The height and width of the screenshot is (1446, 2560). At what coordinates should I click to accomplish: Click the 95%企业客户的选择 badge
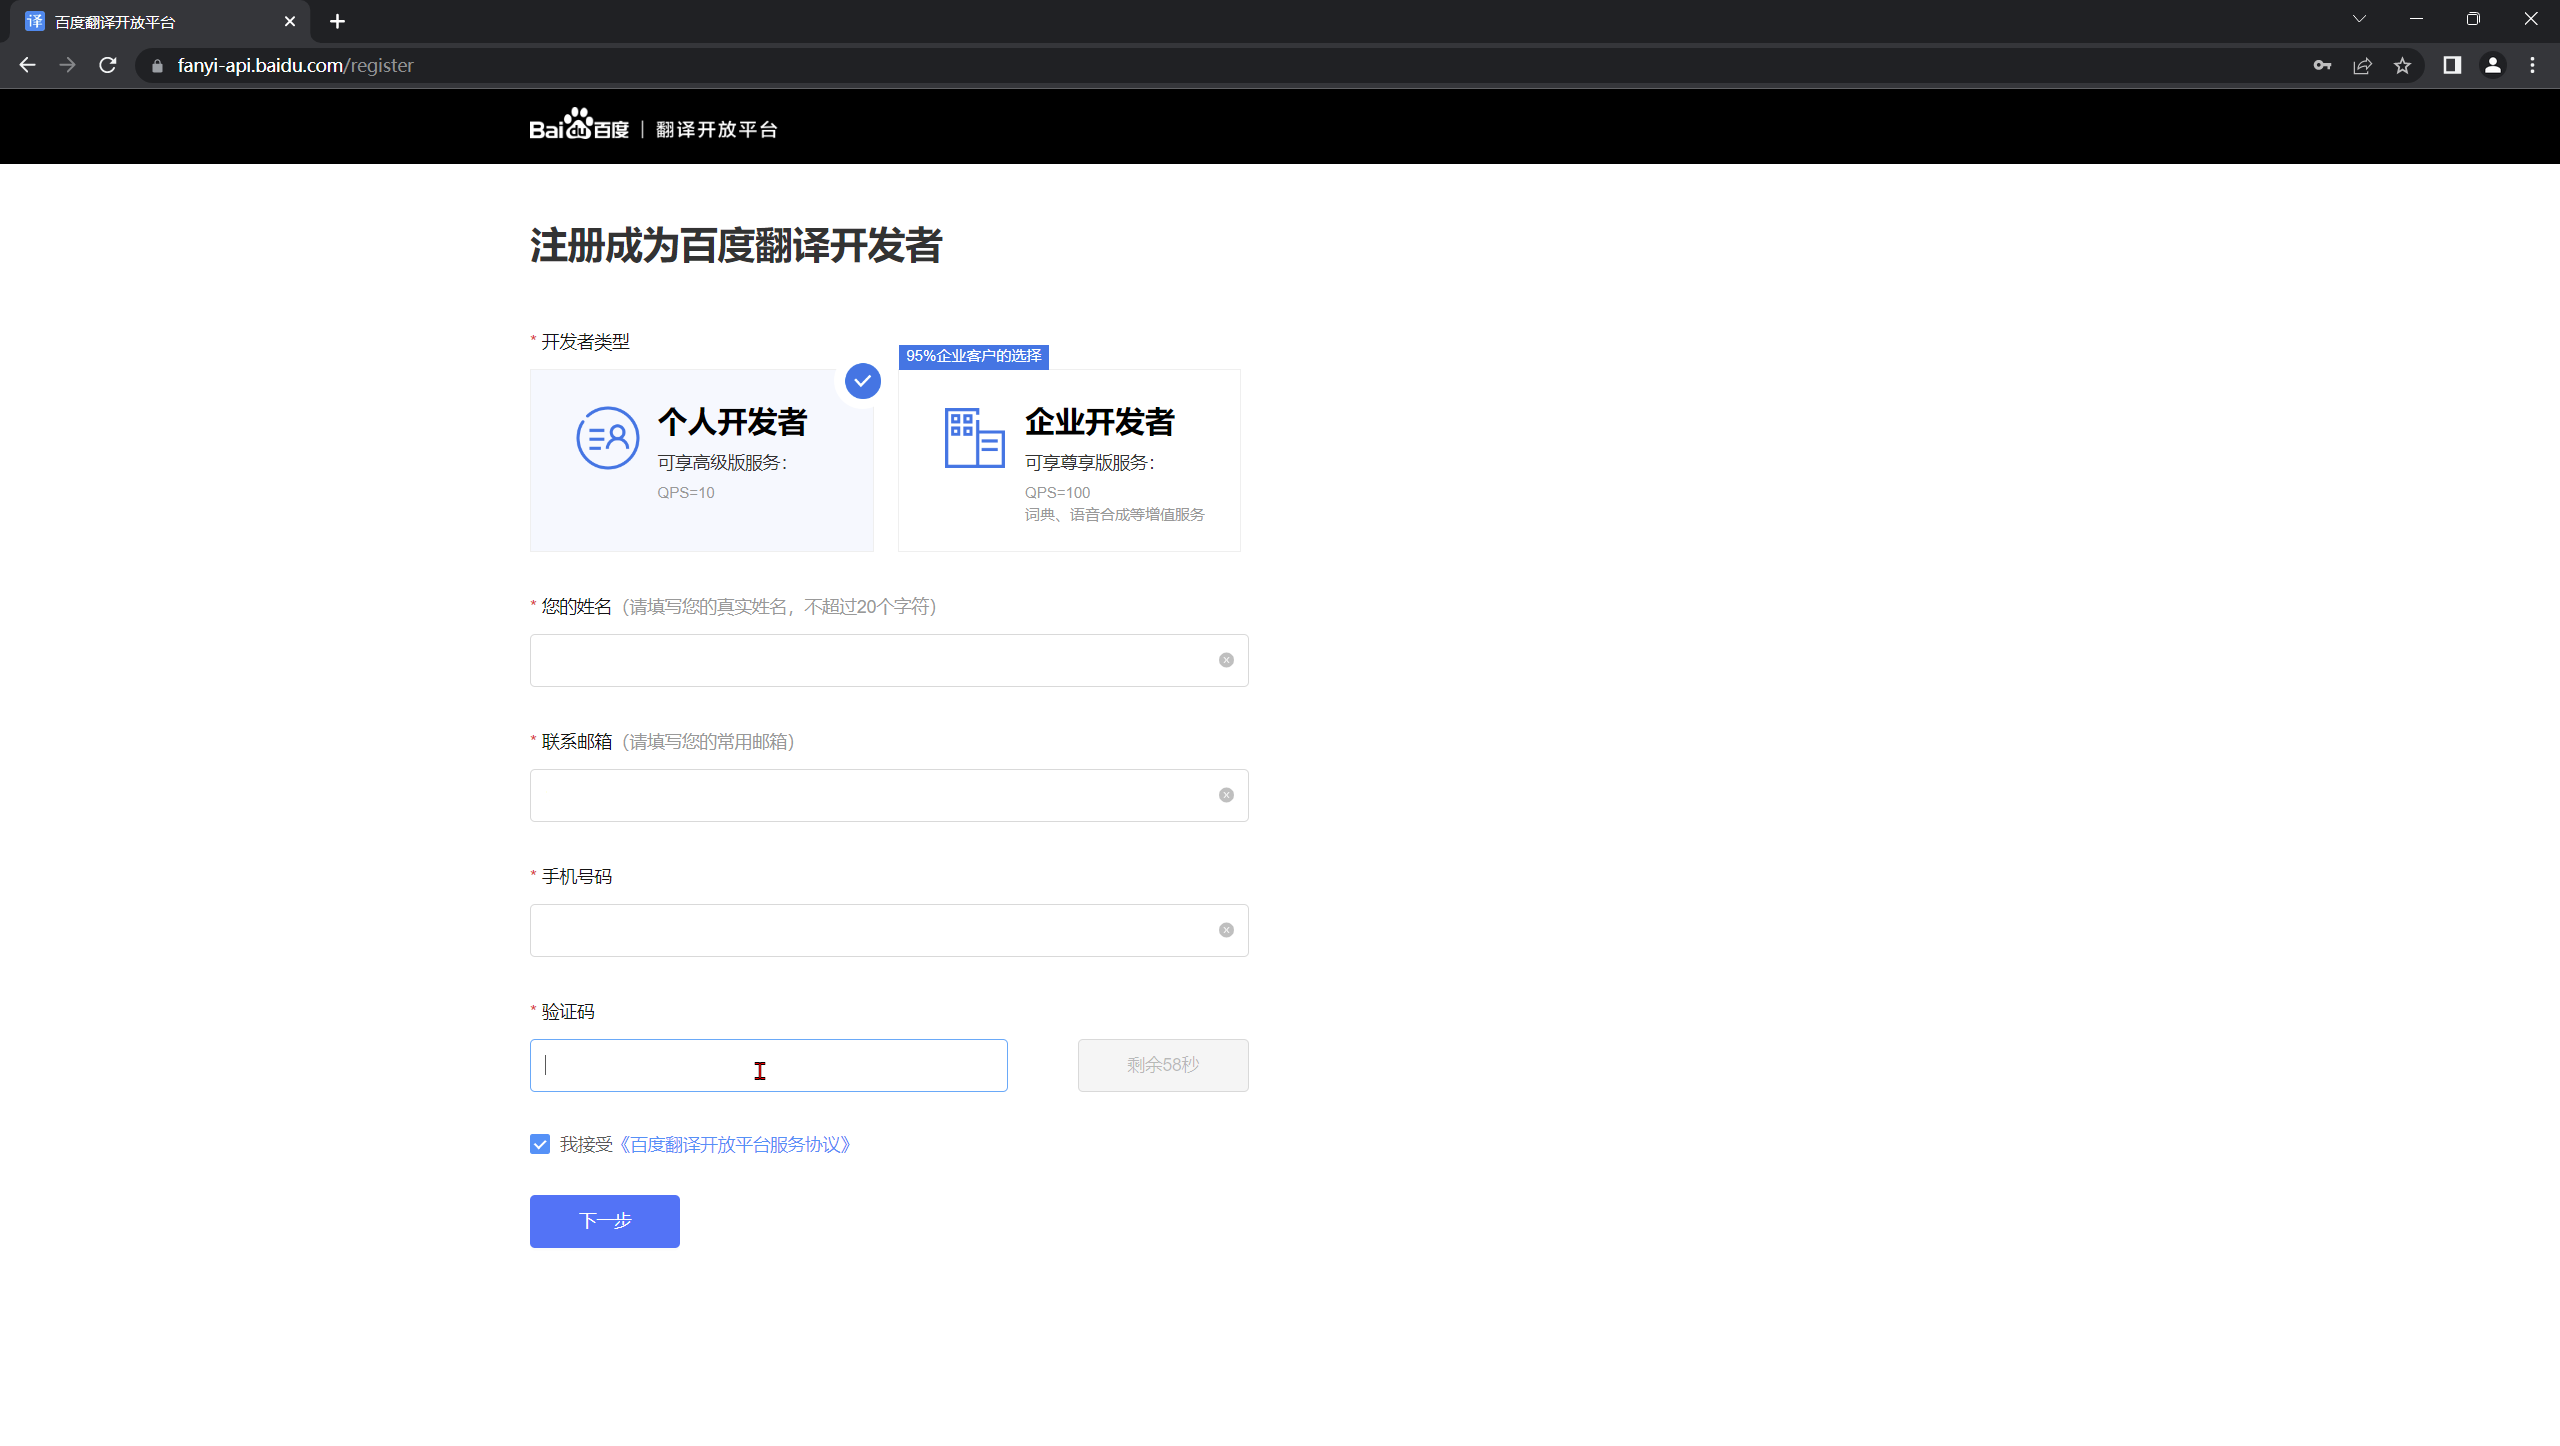click(974, 356)
